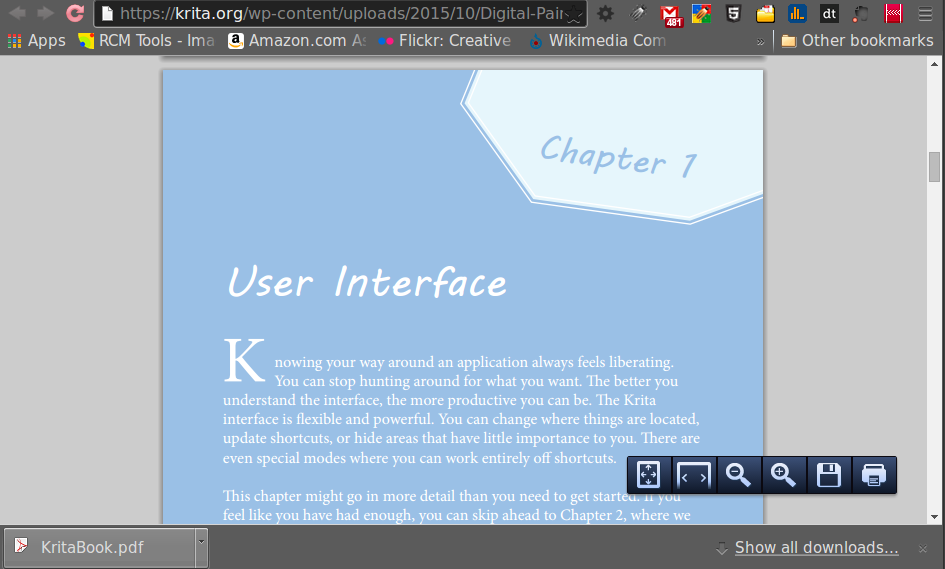
Task: Open the Flickr: Creative bookmark
Action: (x=445, y=41)
